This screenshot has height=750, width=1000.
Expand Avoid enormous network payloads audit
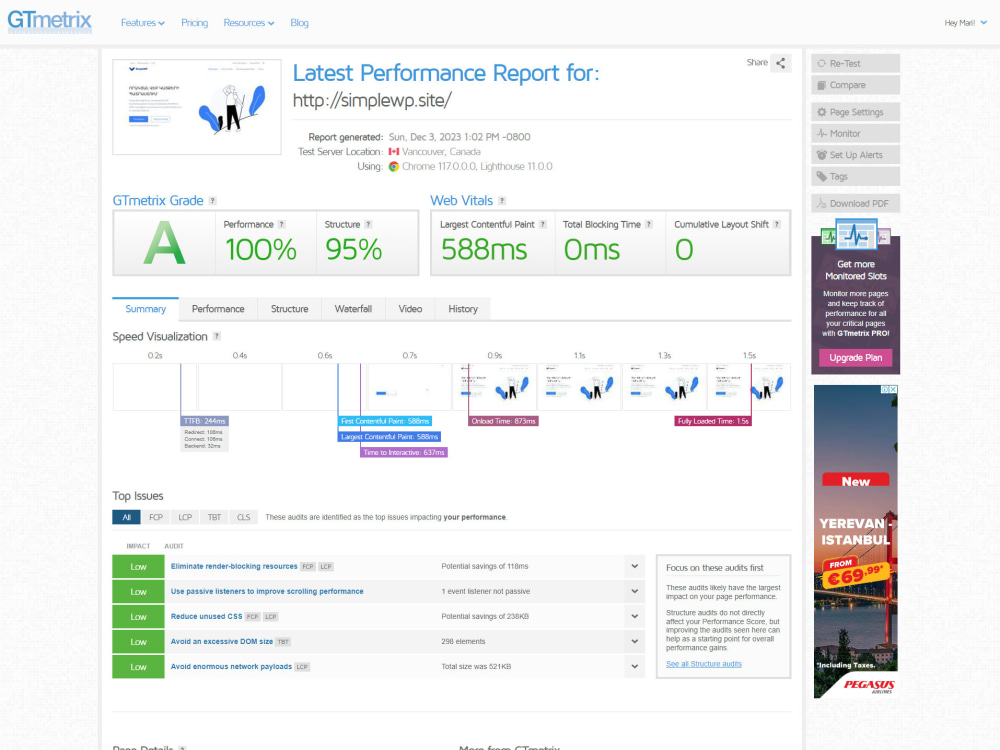(x=635, y=666)
